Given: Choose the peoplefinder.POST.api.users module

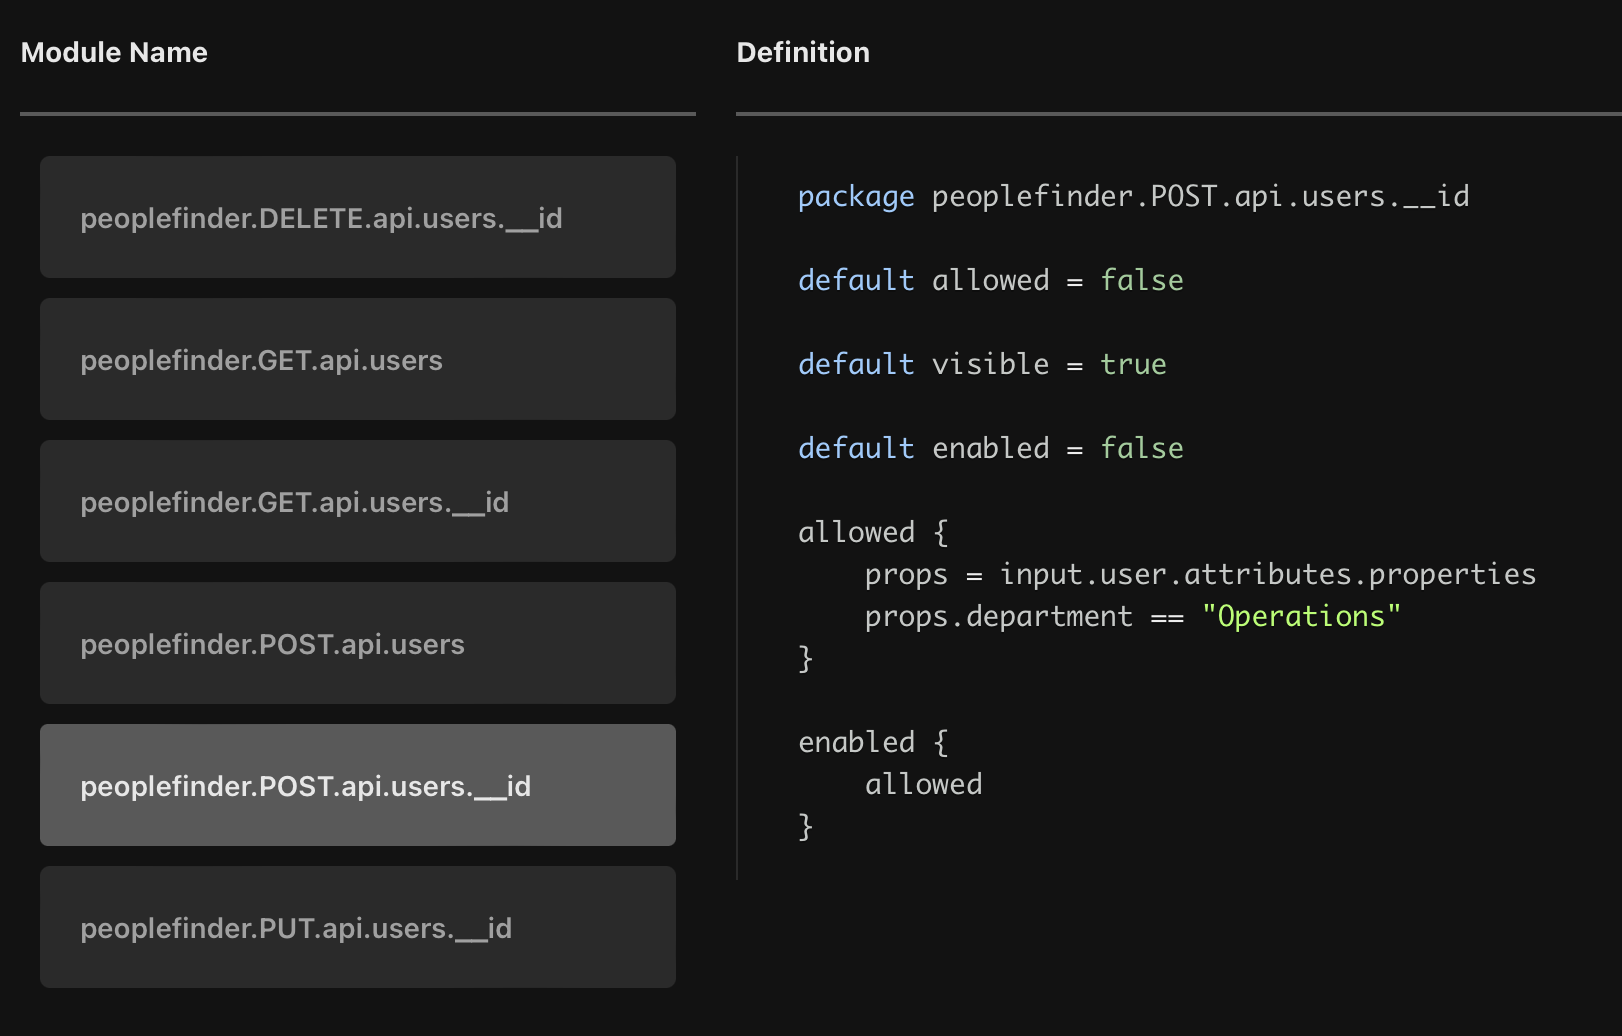Looking at the screenshot, I should click(357, 643).
